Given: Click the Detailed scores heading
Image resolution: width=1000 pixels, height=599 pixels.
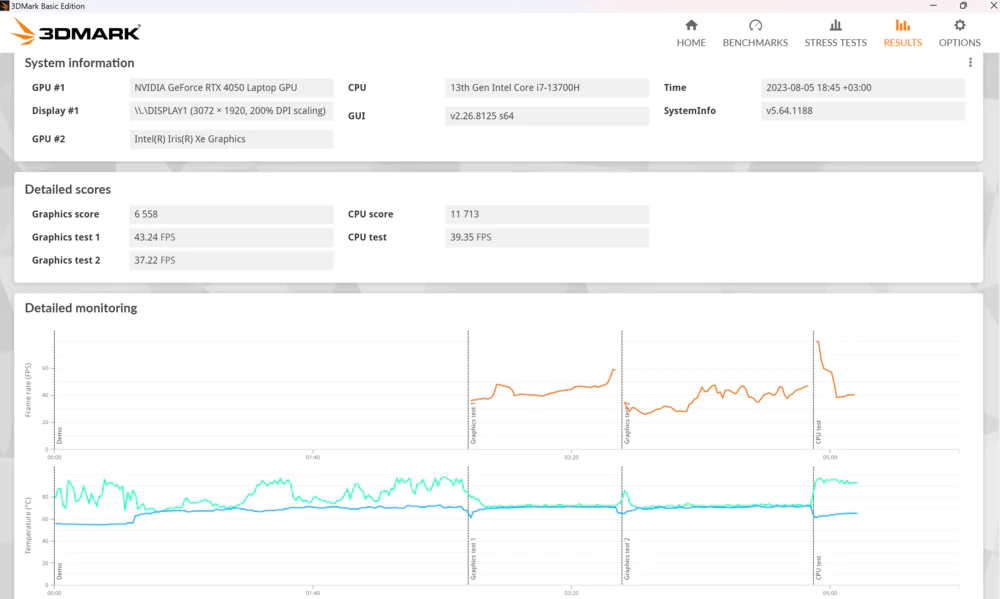Looking at the screenshot, I should (68, 189).
